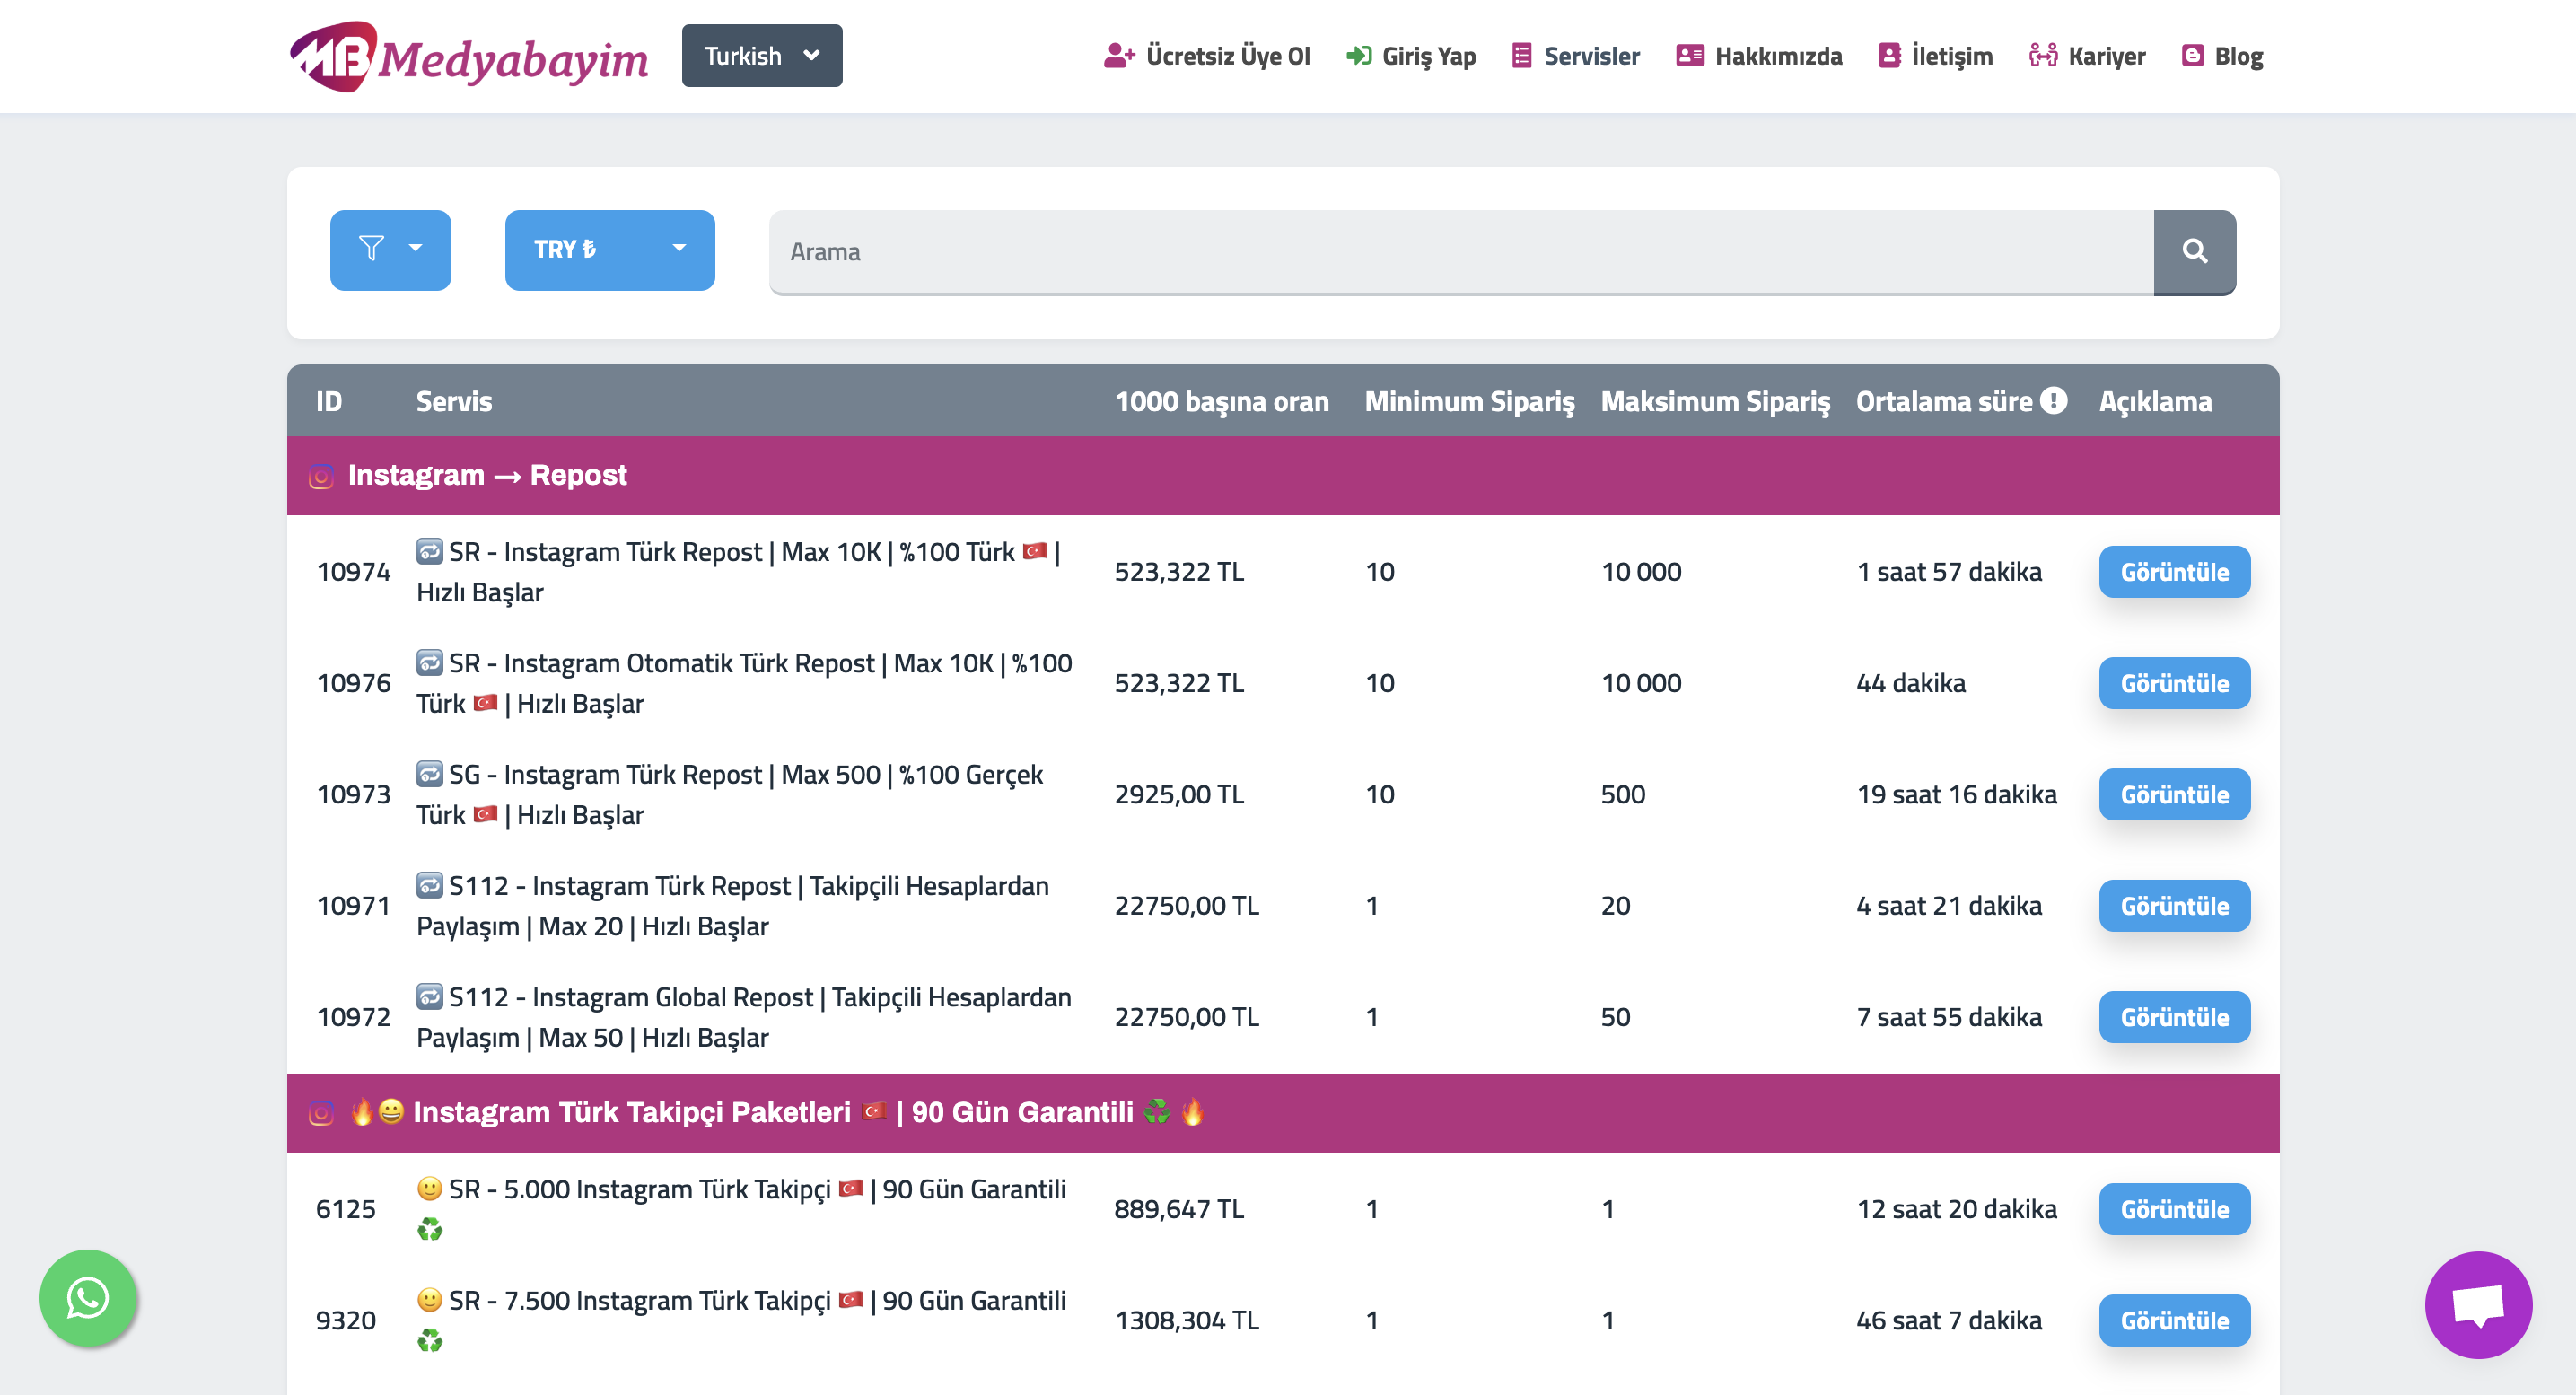2576x1395 pixels.
Task: Visit the Kariyer page
Action: [2087, 56]
